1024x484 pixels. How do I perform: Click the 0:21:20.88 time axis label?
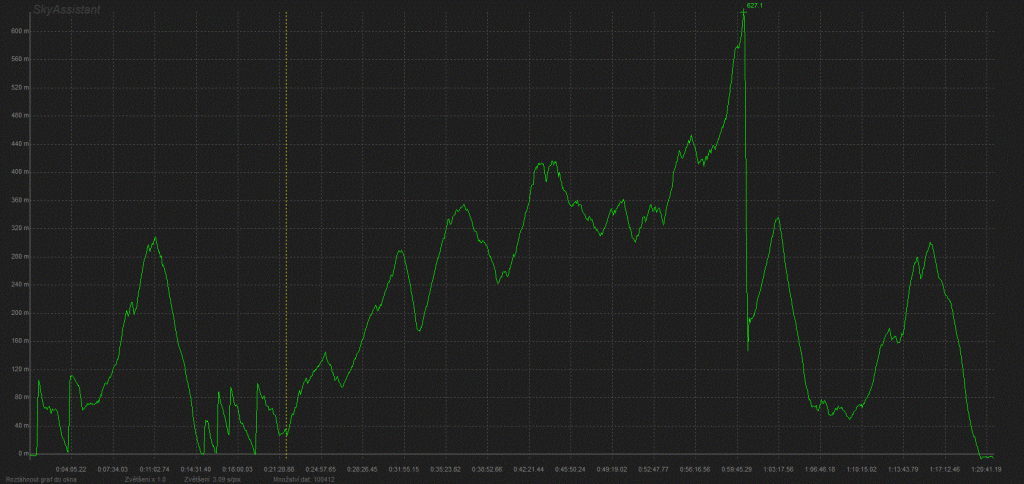(x=279, y=468)
